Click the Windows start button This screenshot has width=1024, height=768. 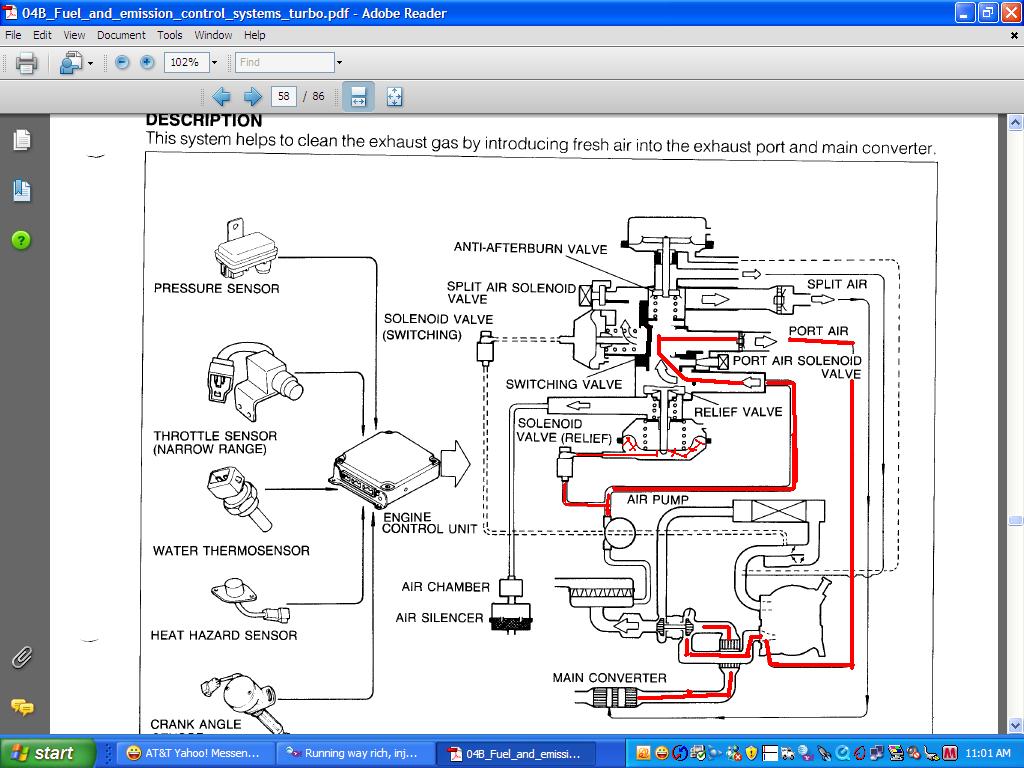click(x=47, y=753)
